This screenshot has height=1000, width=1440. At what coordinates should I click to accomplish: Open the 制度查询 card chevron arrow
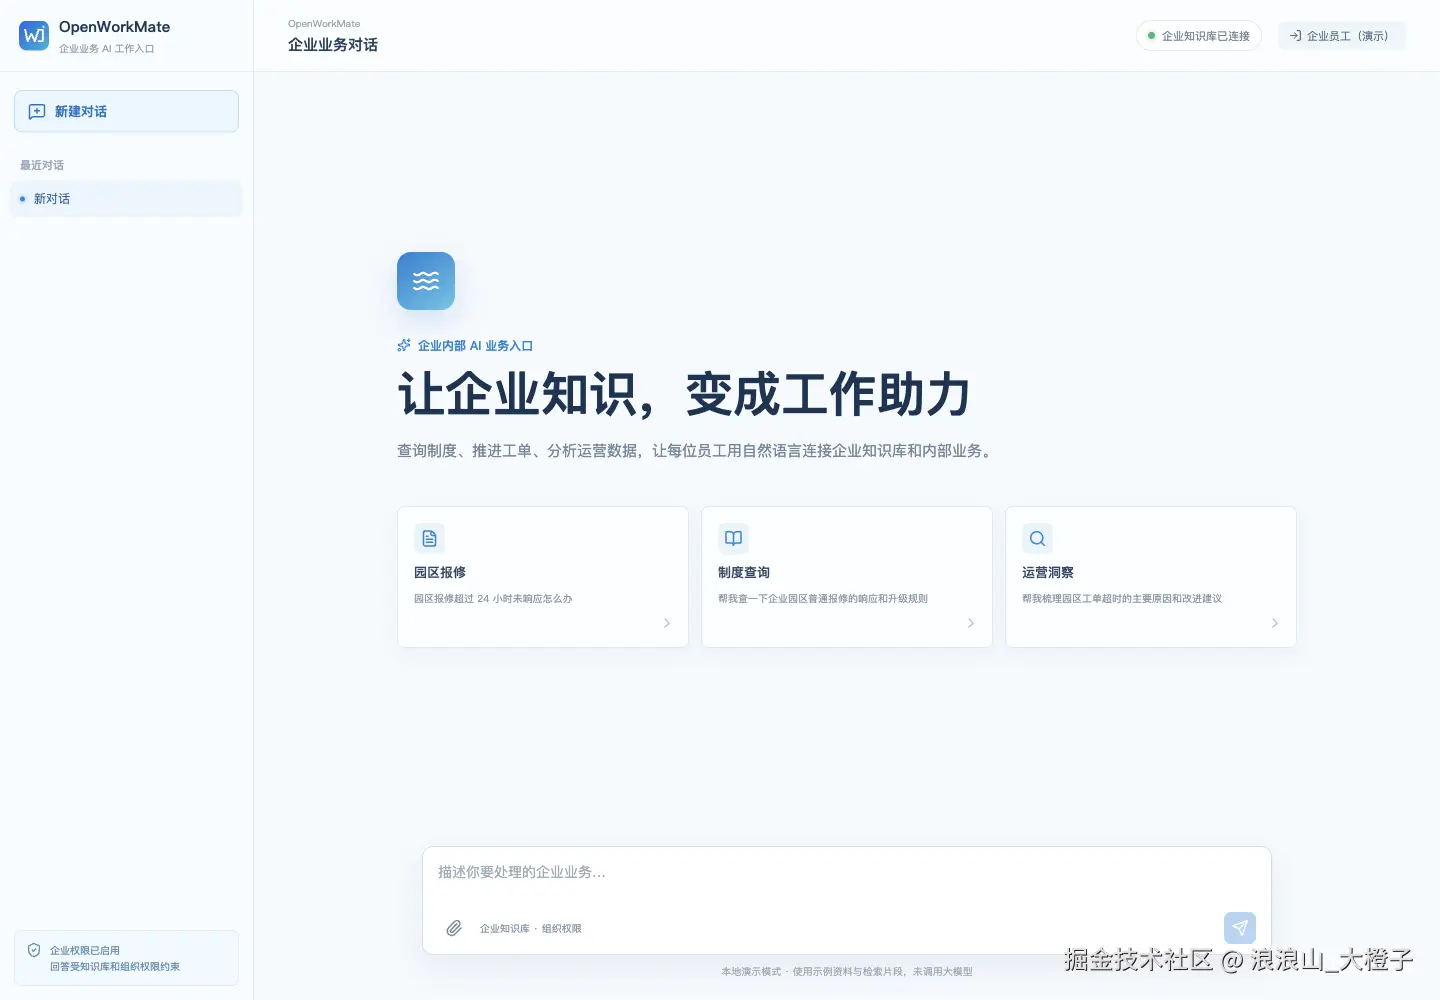pos(971,623)
